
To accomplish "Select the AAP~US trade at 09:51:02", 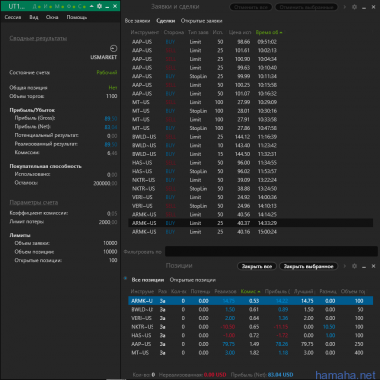I will (x=250, y=42).
